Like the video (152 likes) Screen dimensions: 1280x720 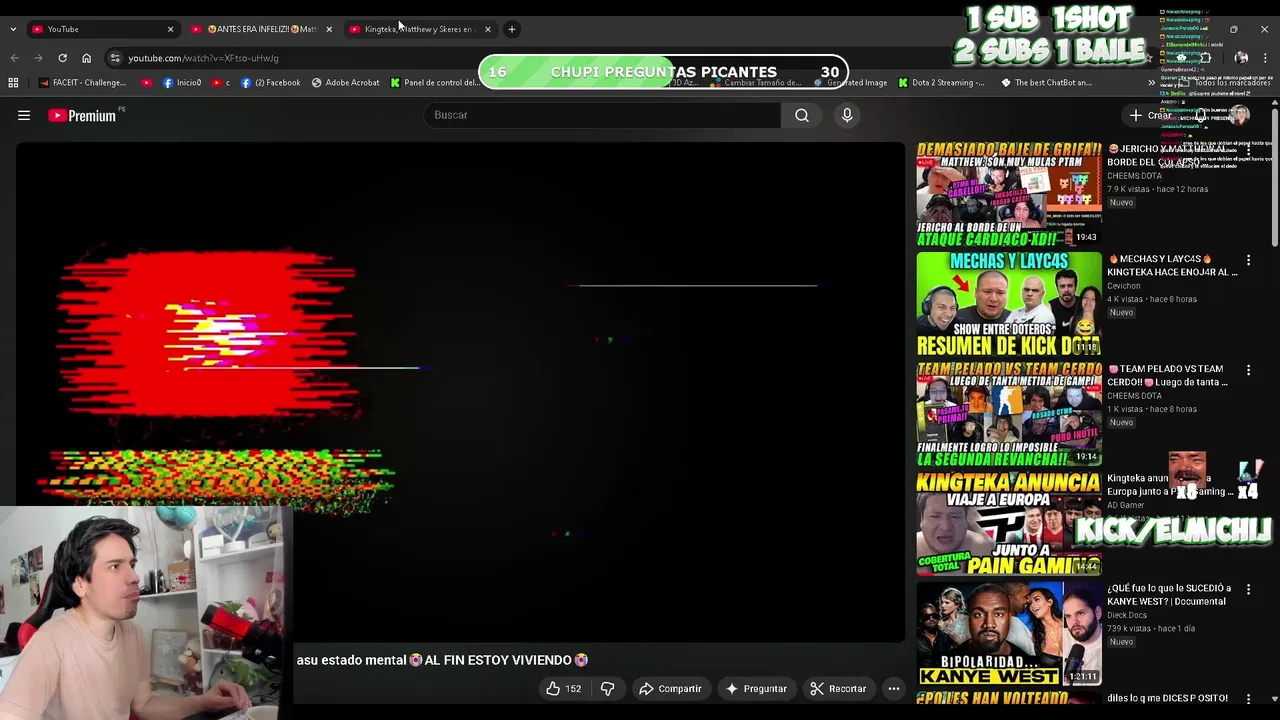coord(563,689)
